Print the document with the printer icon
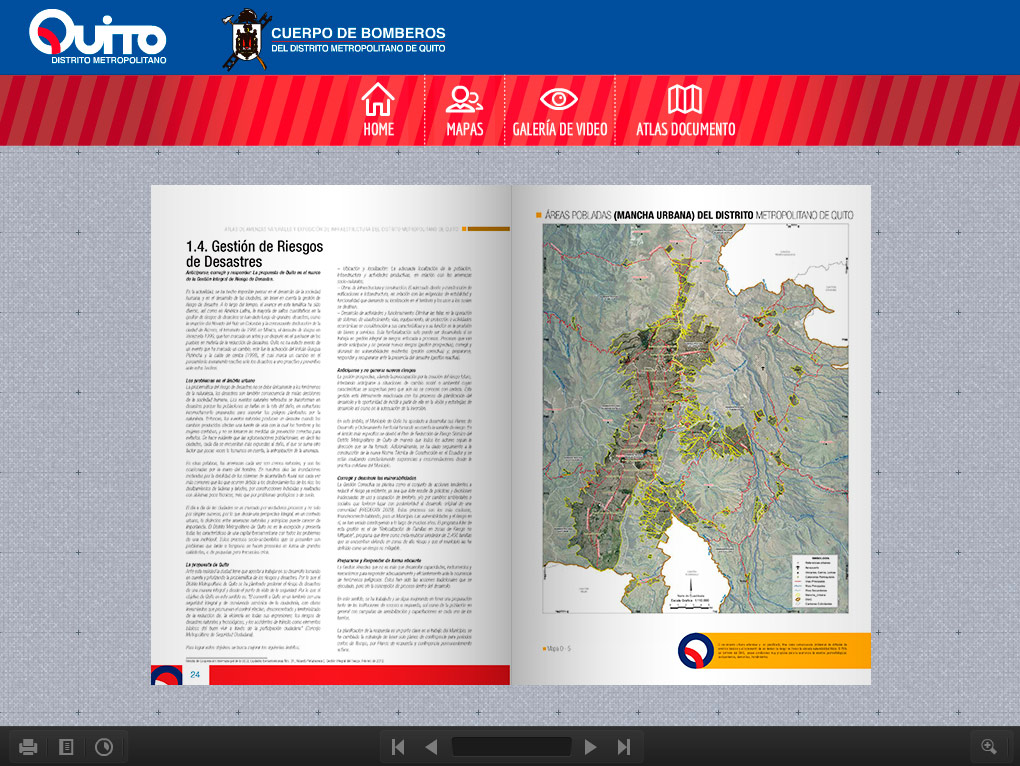1020x766 pixels. [x=28, y=746]
